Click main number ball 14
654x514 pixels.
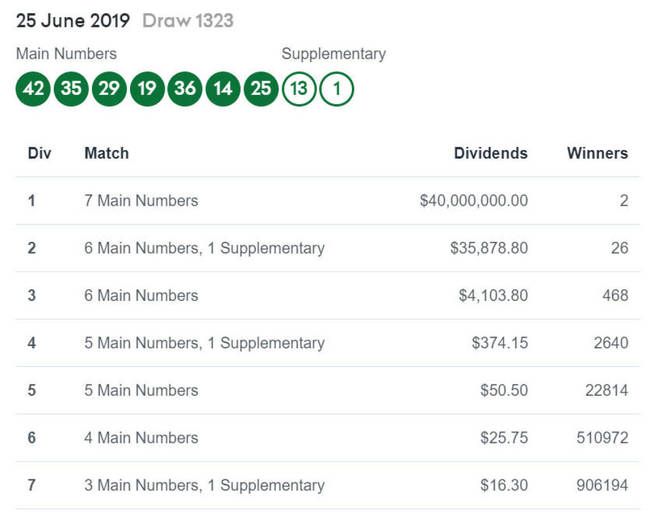[x=223, y=88]
